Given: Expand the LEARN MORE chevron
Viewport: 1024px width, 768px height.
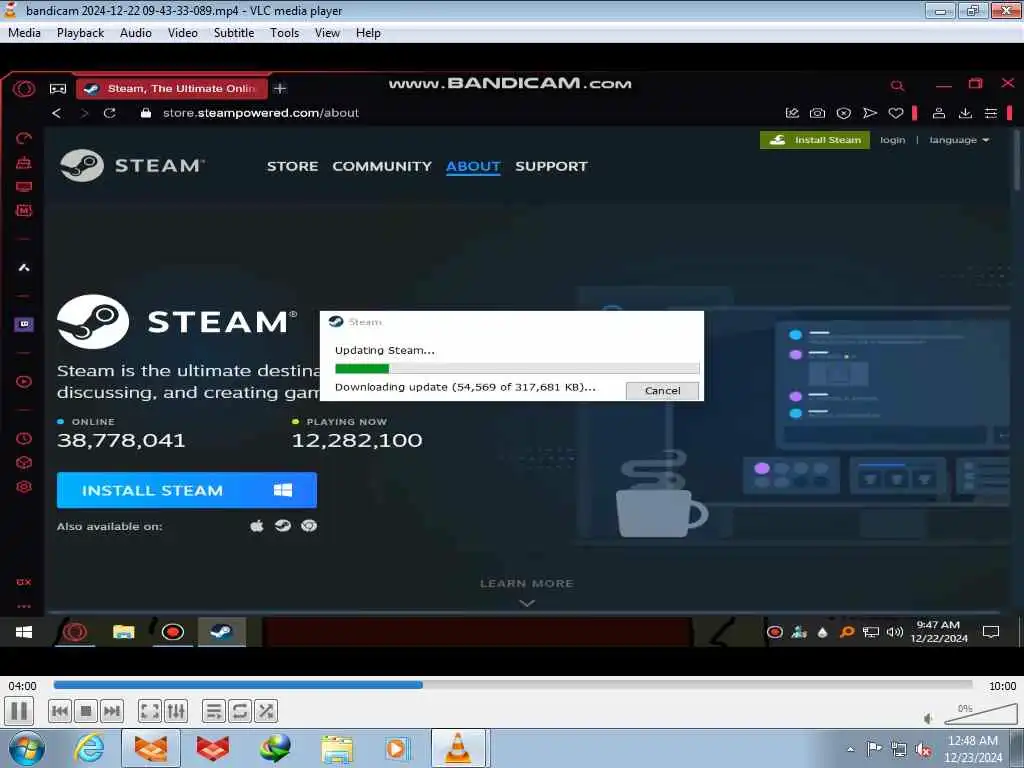Looking at the screenshot, I should pos(527,603).
